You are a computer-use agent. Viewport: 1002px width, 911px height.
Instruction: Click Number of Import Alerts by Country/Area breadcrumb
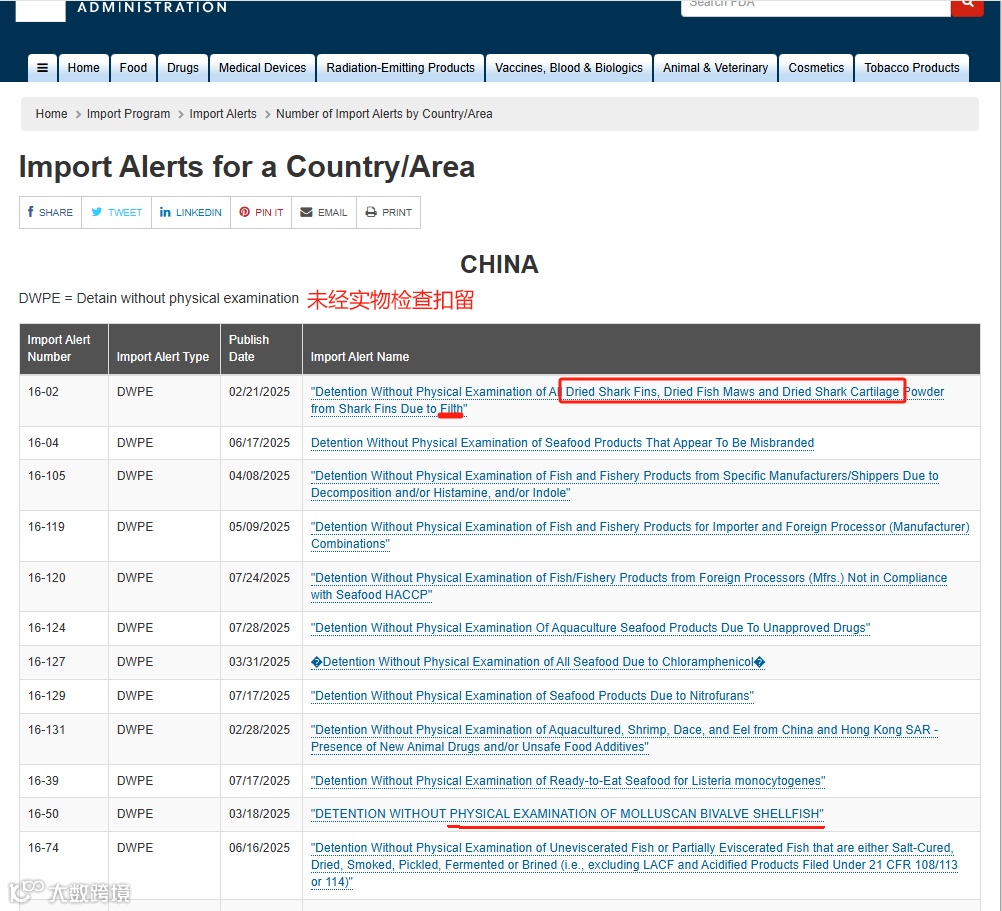pyautogui.click(x=384, y=114)
